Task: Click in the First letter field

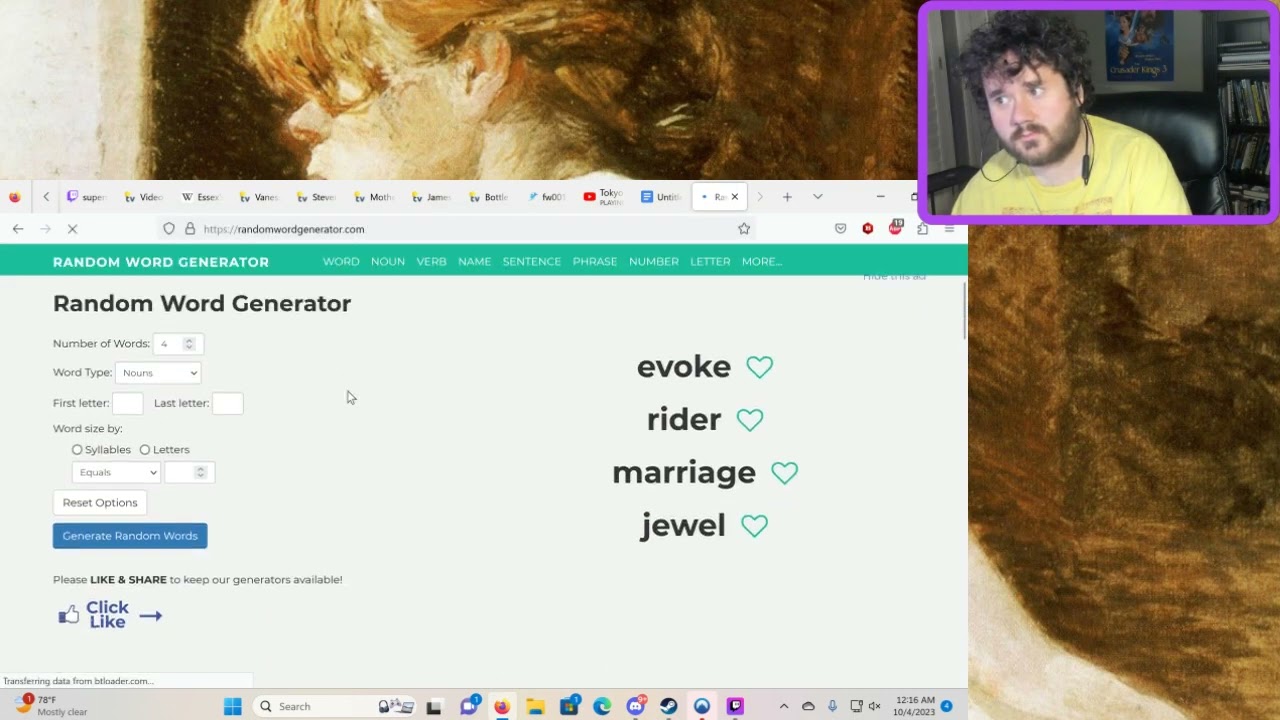Action: coord(128,403)
